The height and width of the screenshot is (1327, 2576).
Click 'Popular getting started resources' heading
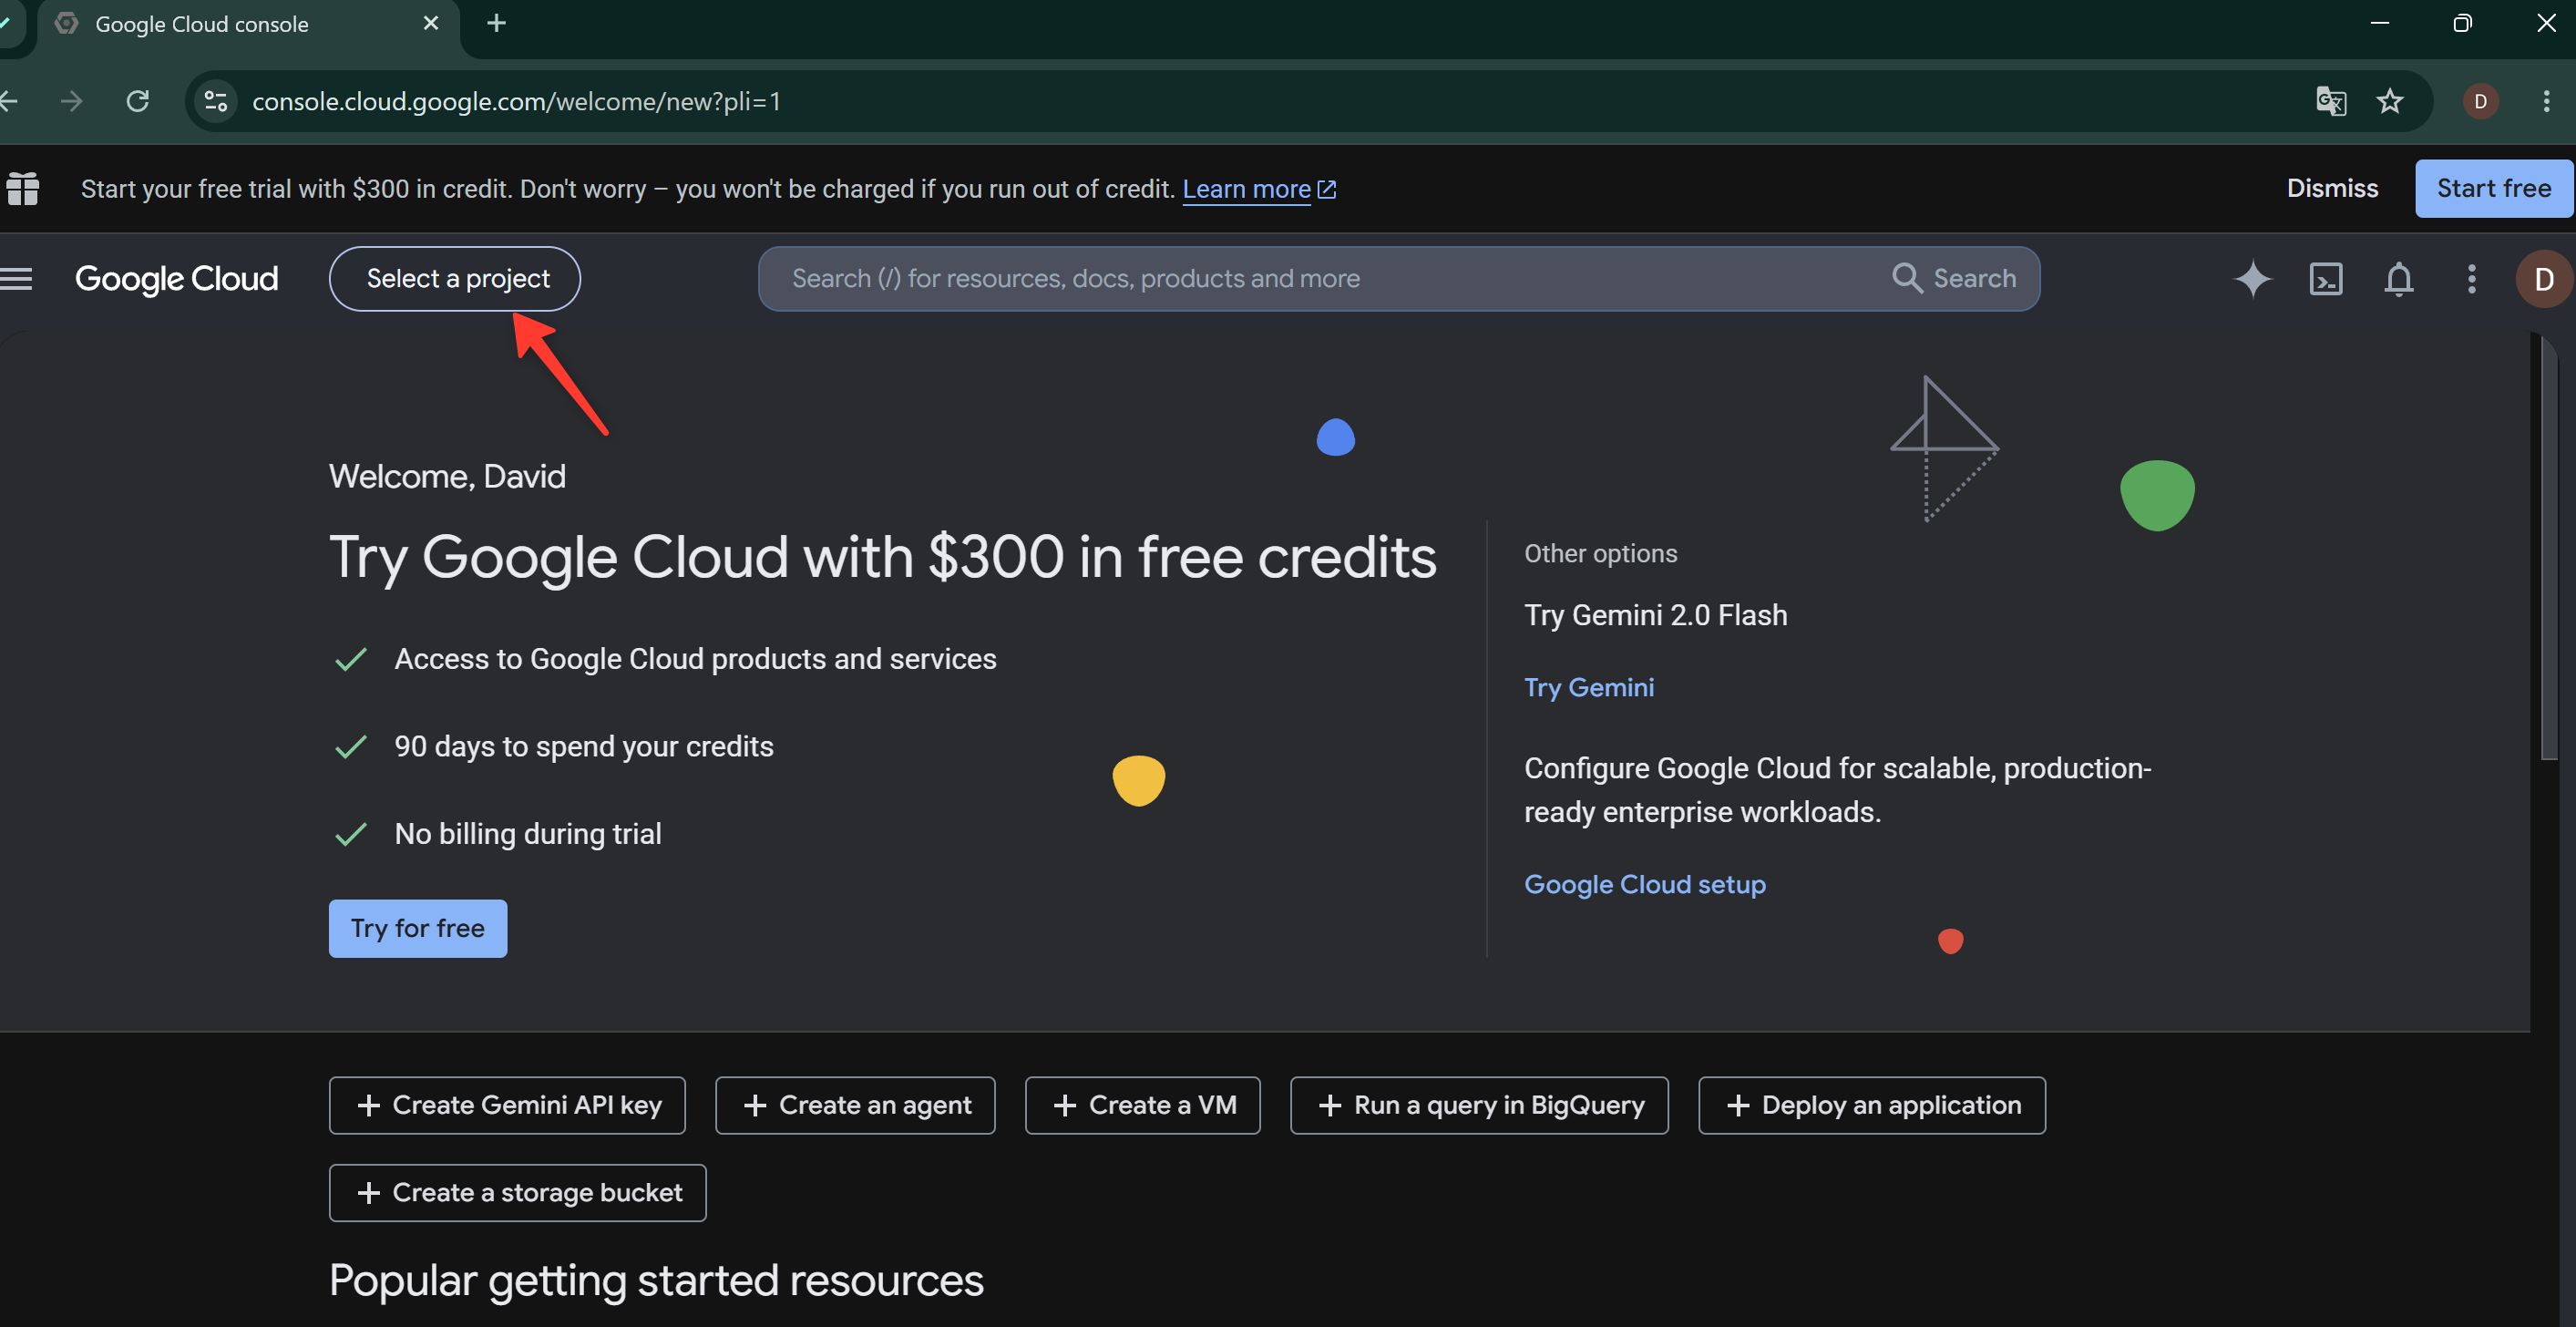656,1280
